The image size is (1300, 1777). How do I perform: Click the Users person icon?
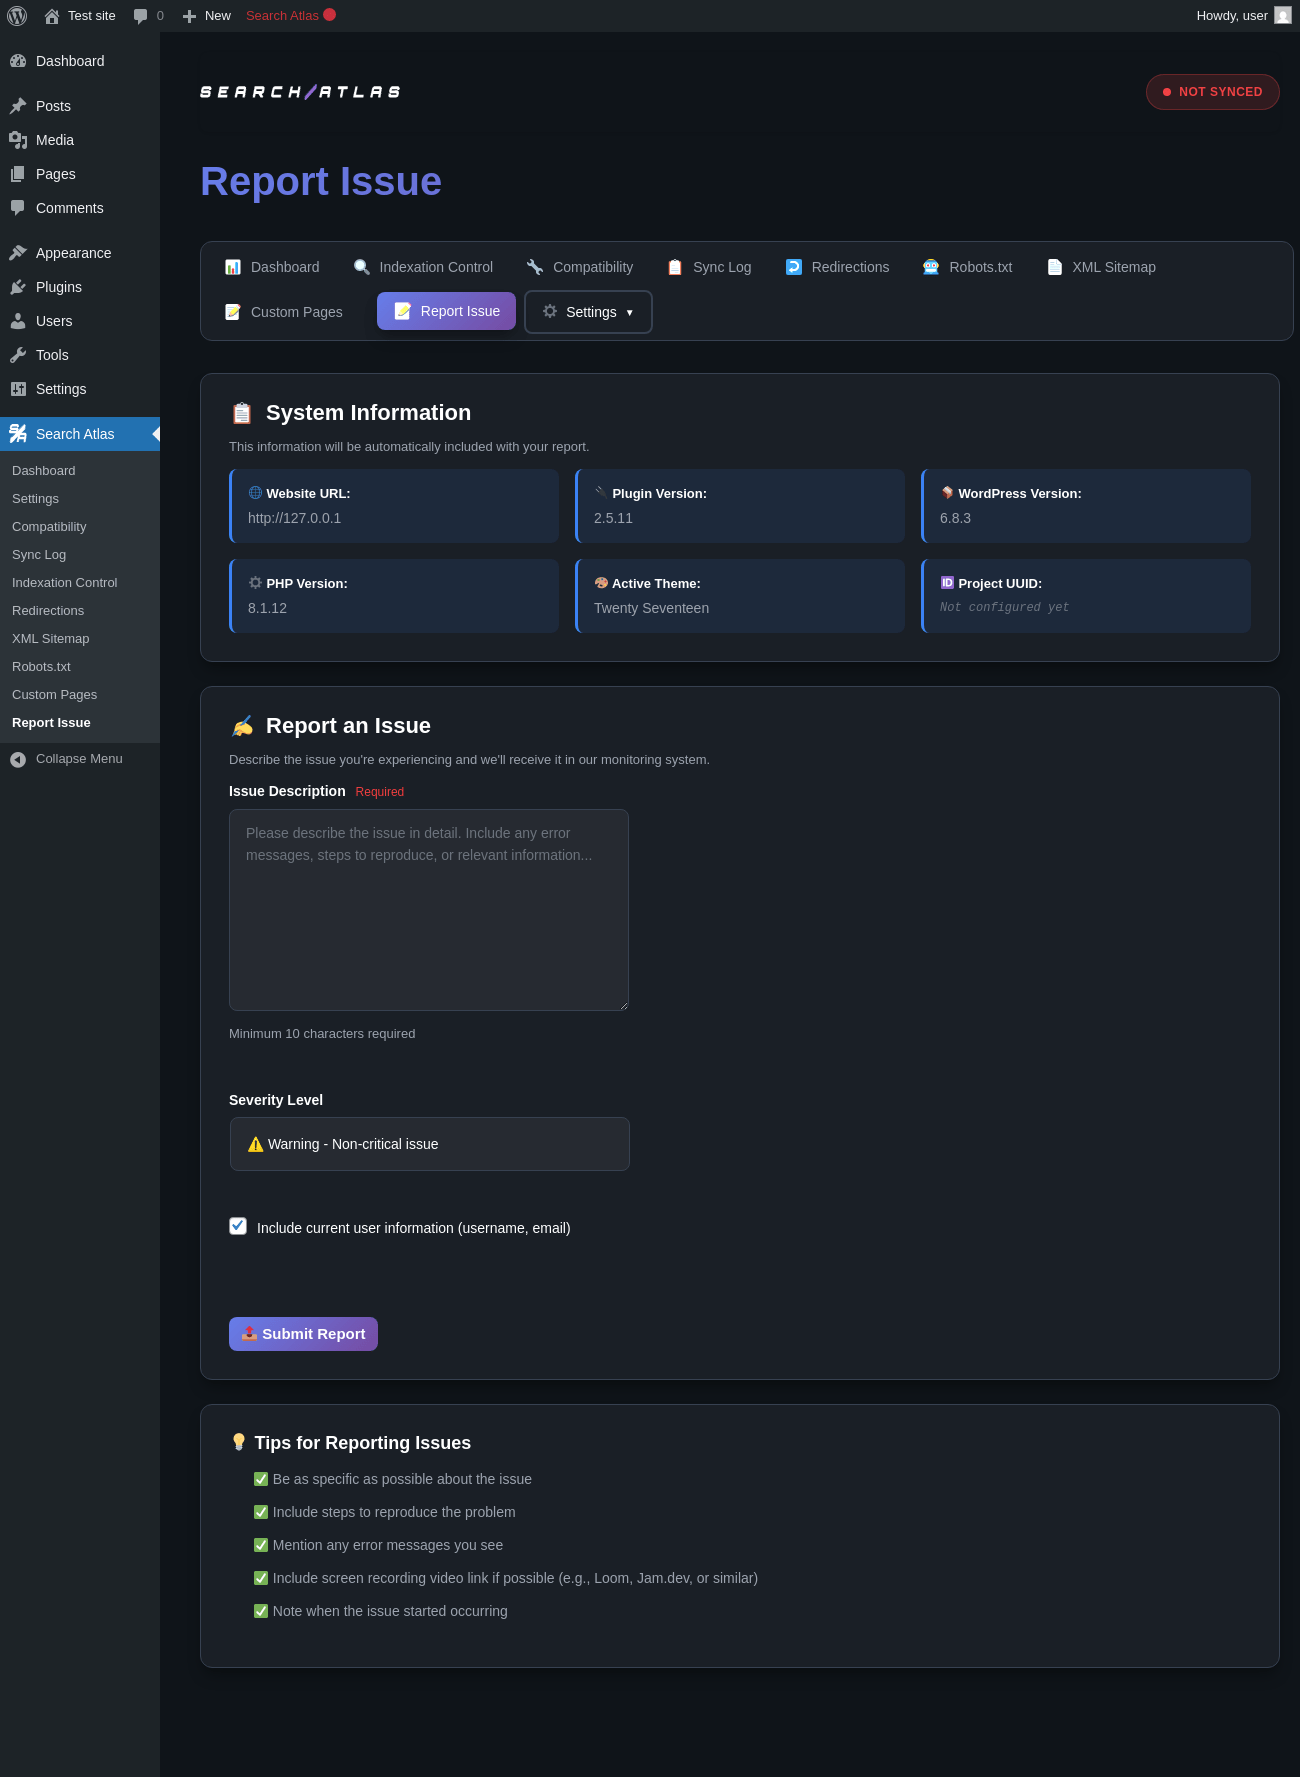[18, 321]
